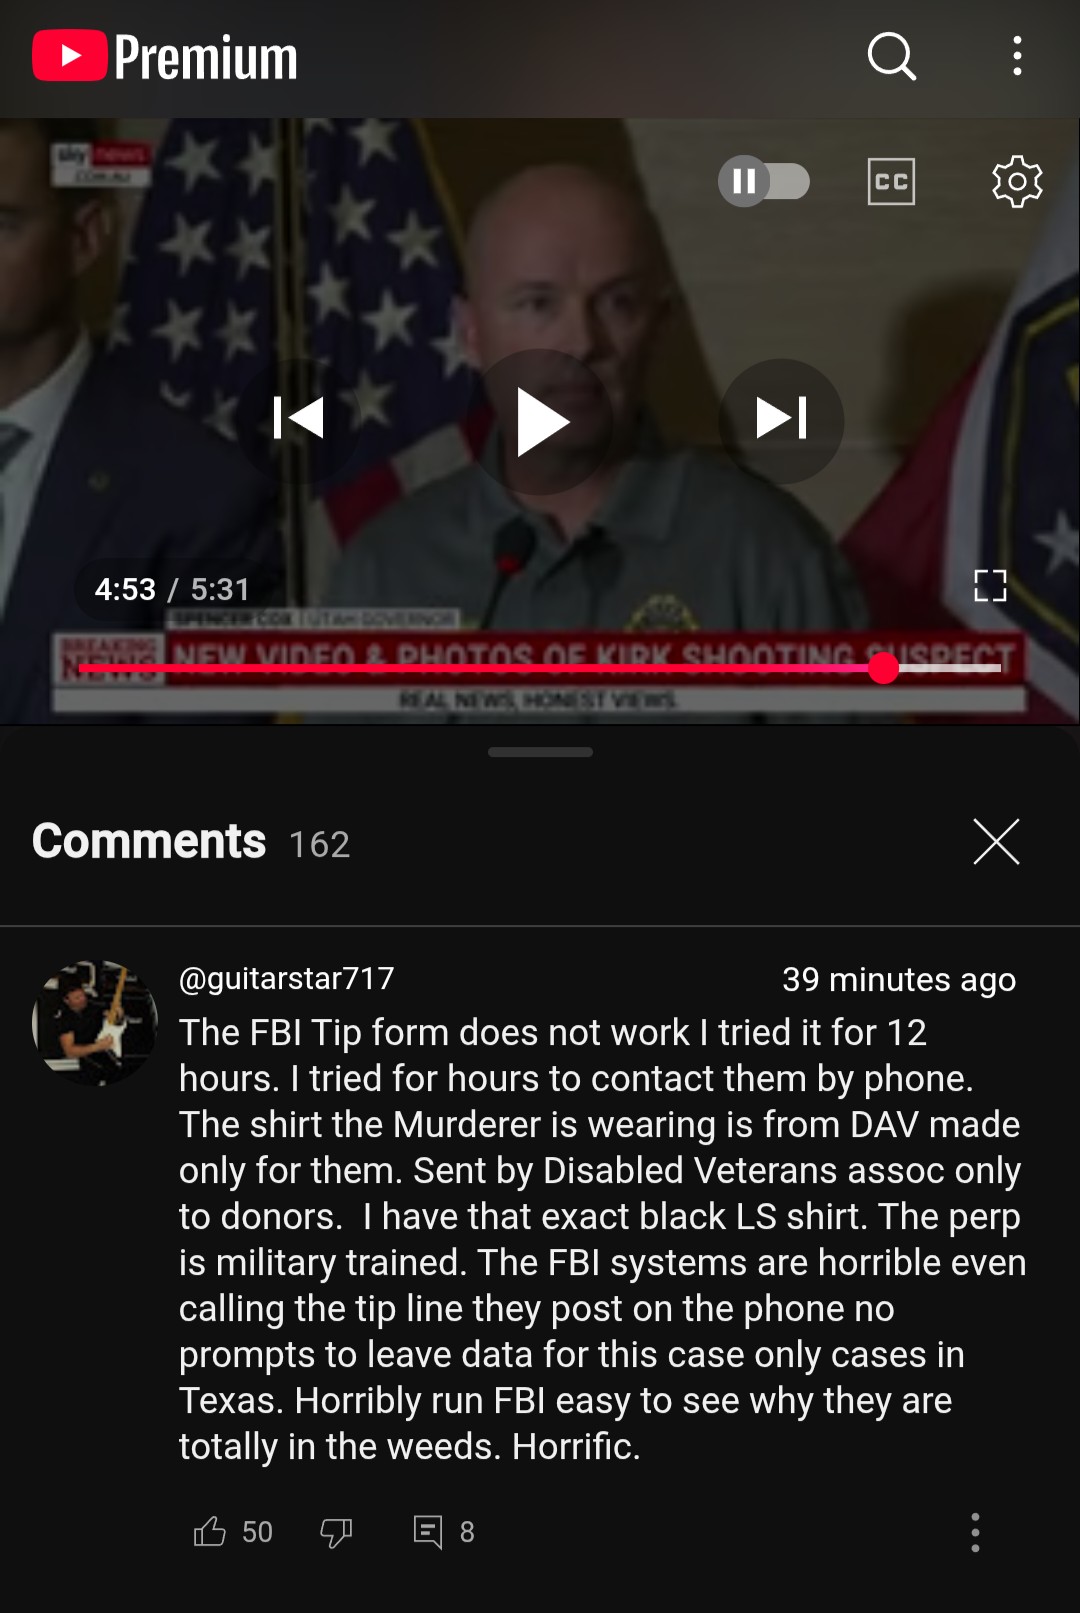This screenshot has height=1613, width=1080.
Task: Open the top-right three-dot menu
Action: 1017,56
